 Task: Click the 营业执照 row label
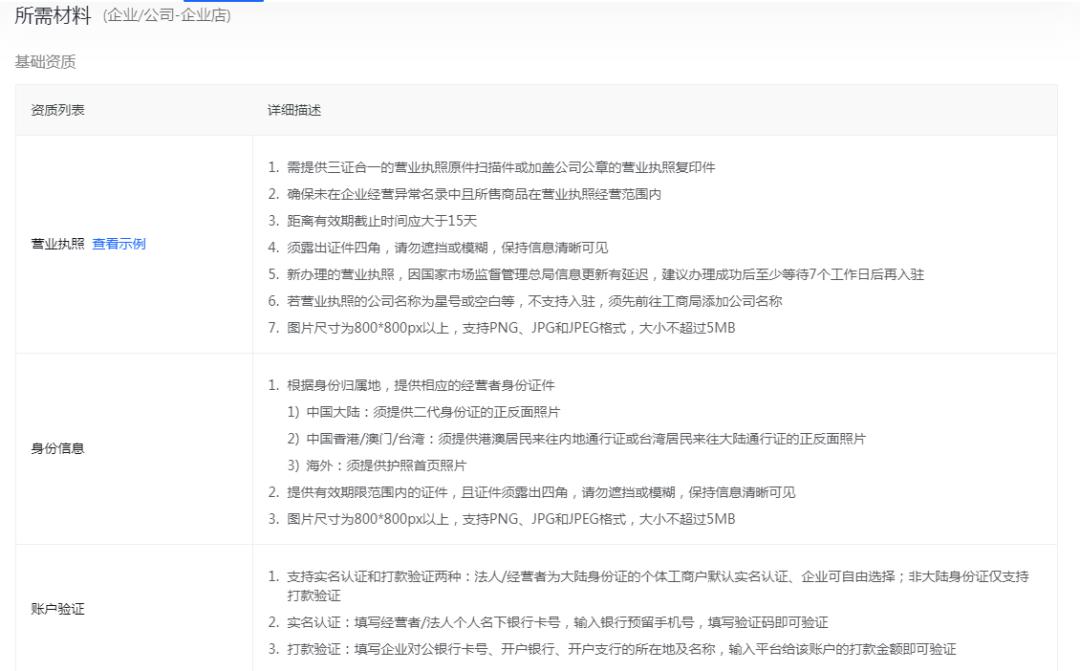58,244
